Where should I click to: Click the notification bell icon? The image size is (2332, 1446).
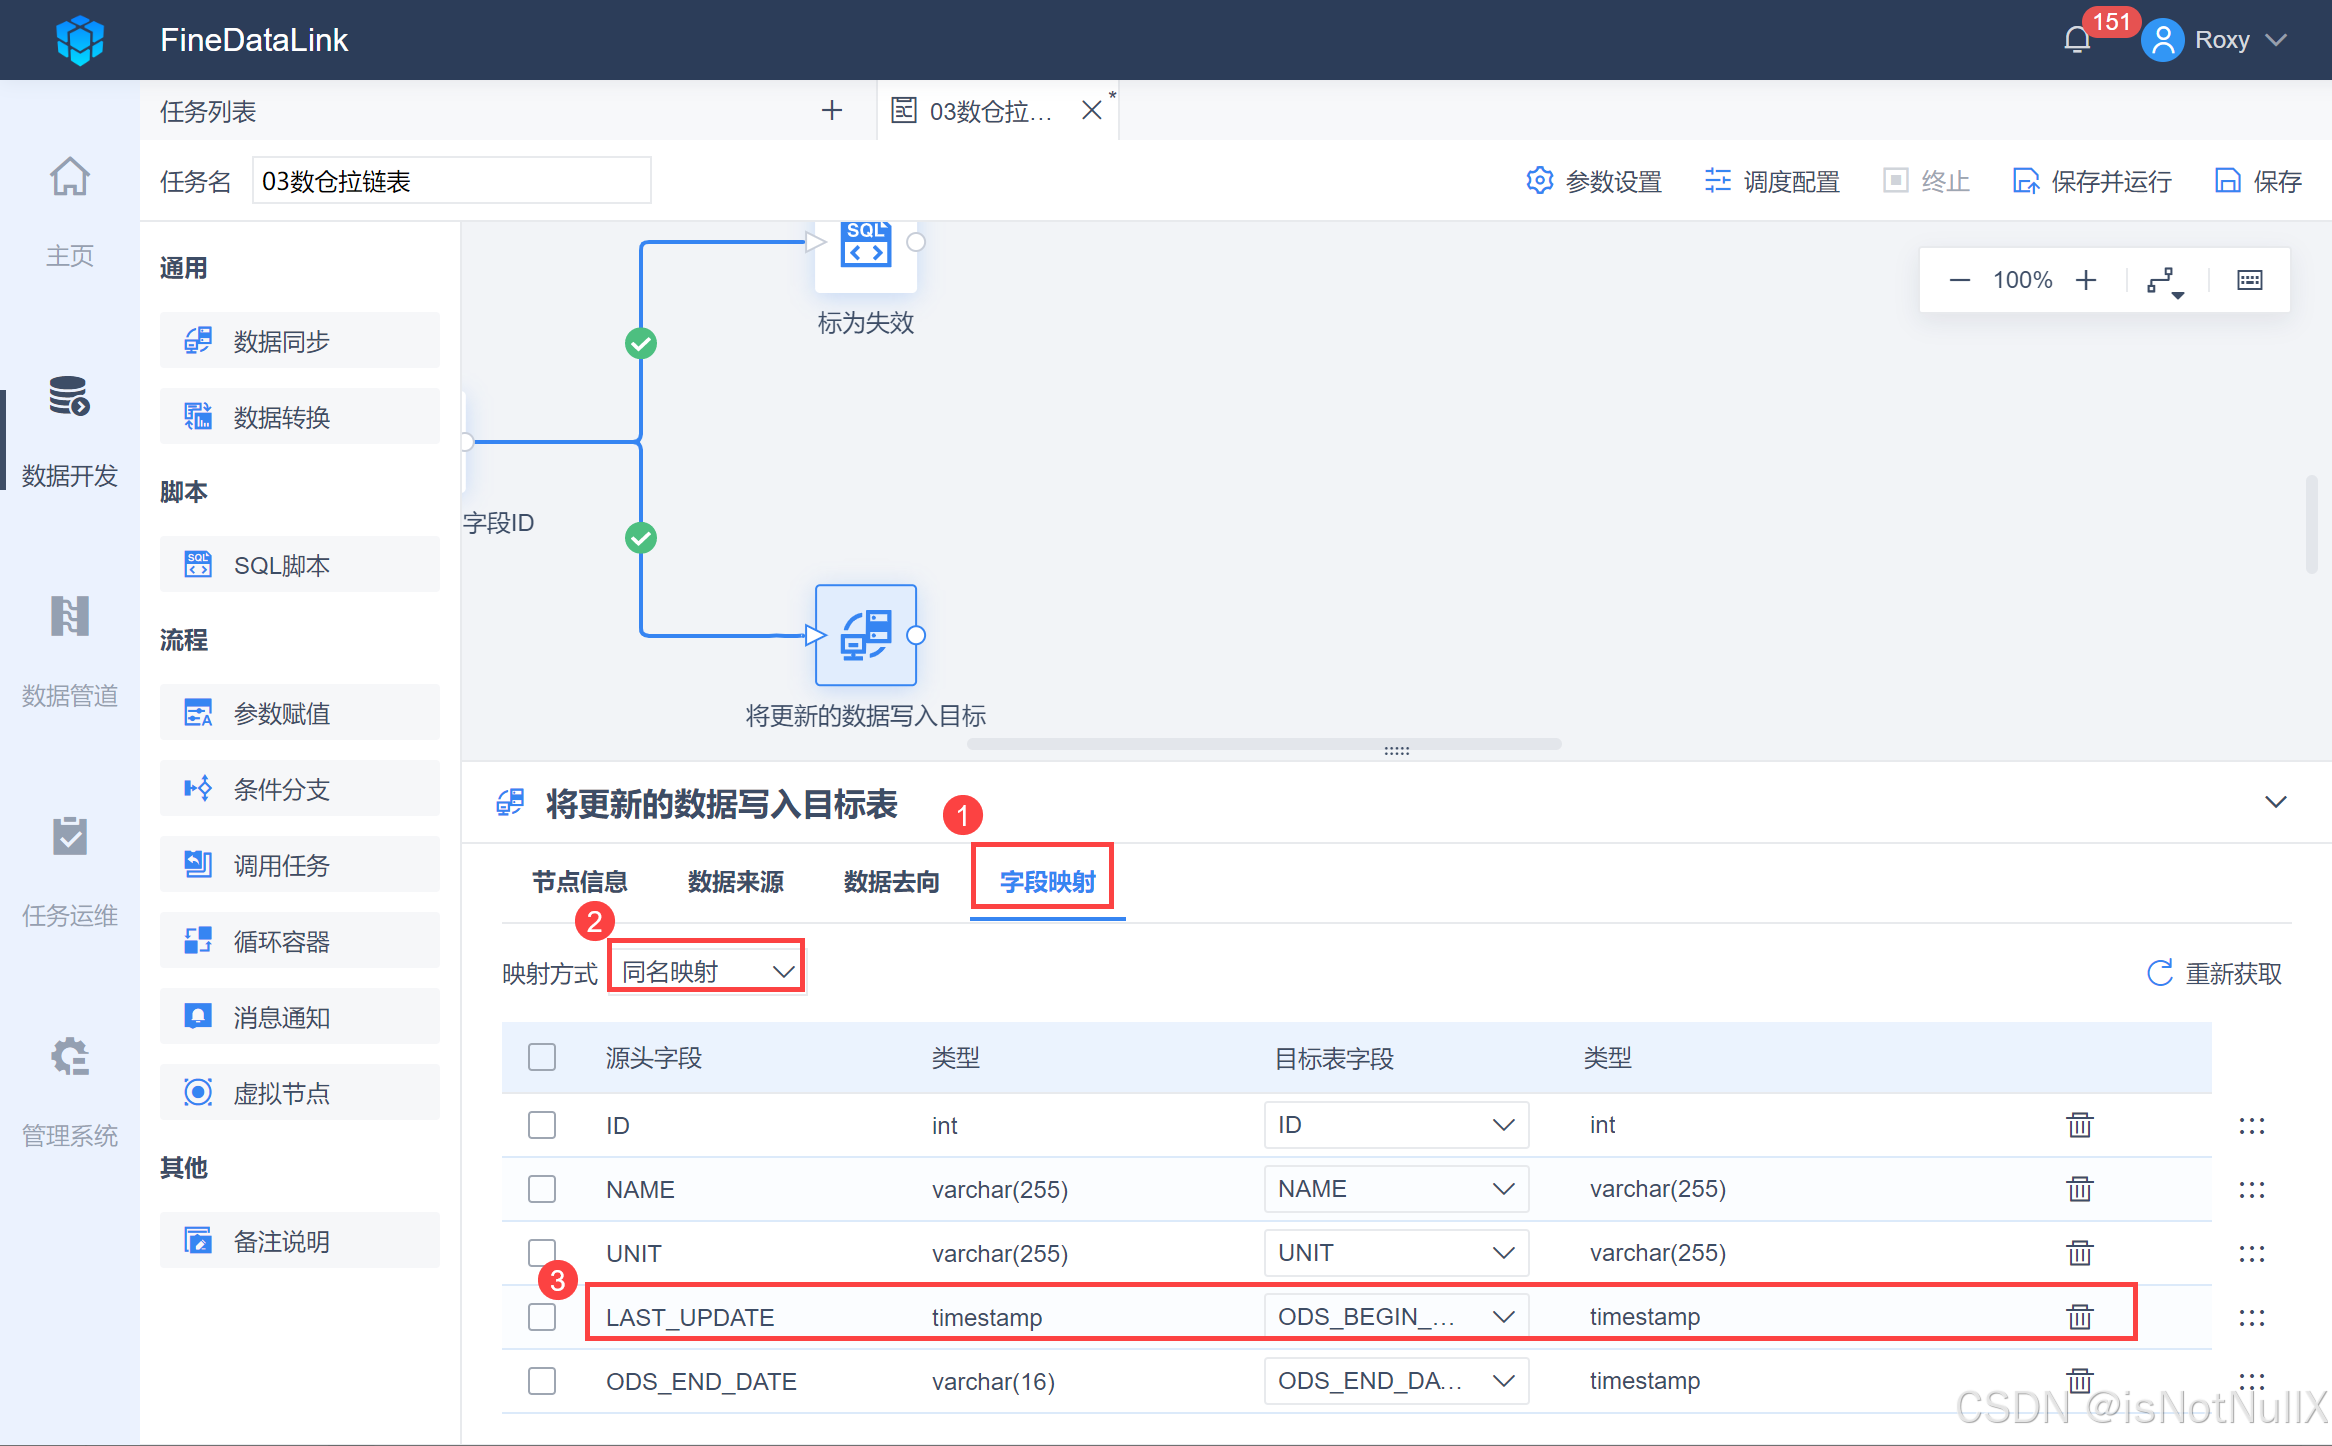pyautogui.click(x=2077, y=40)
